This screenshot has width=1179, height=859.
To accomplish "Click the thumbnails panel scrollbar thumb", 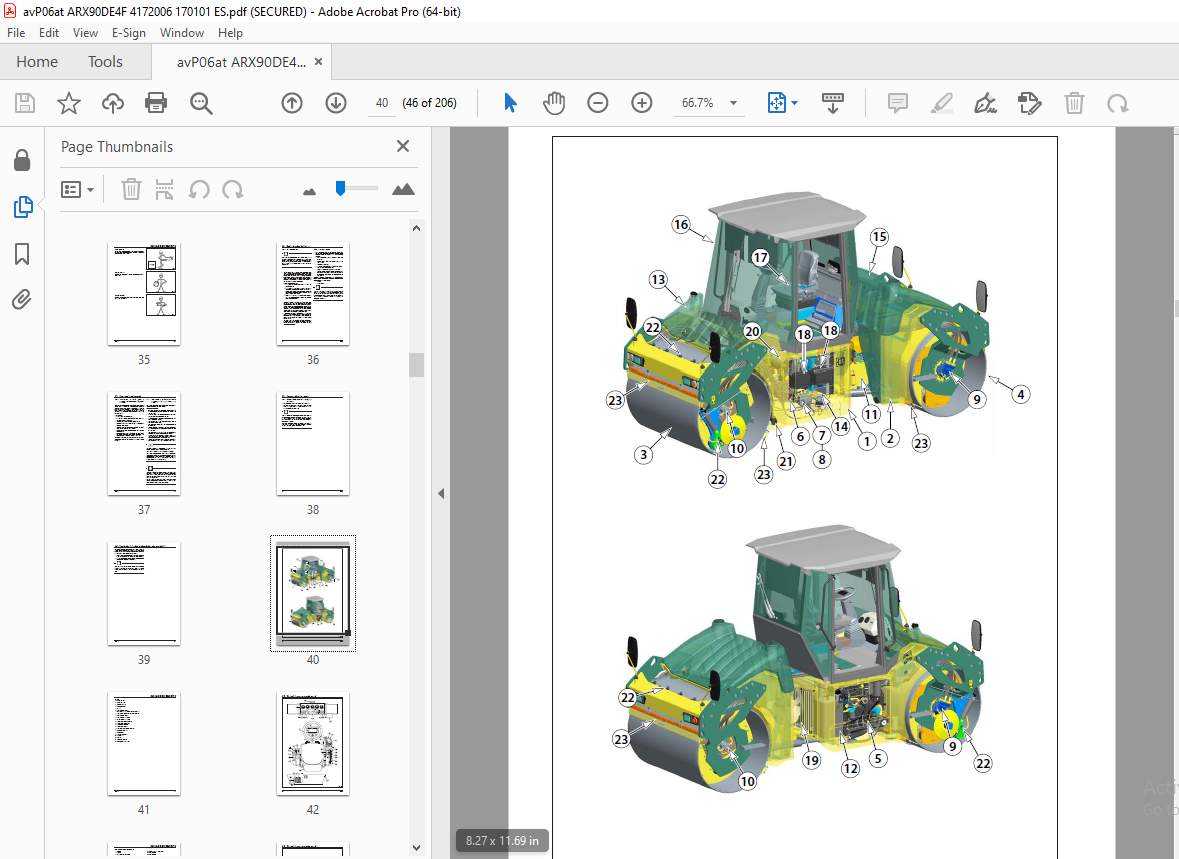I will click(417, 365).
